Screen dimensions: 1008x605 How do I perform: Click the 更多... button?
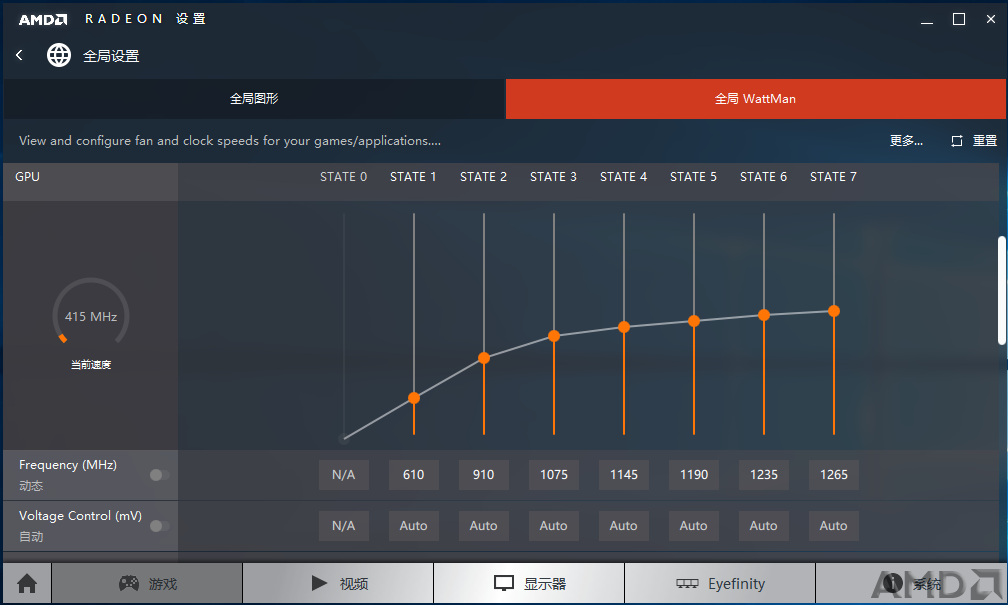tap(906, 141)
